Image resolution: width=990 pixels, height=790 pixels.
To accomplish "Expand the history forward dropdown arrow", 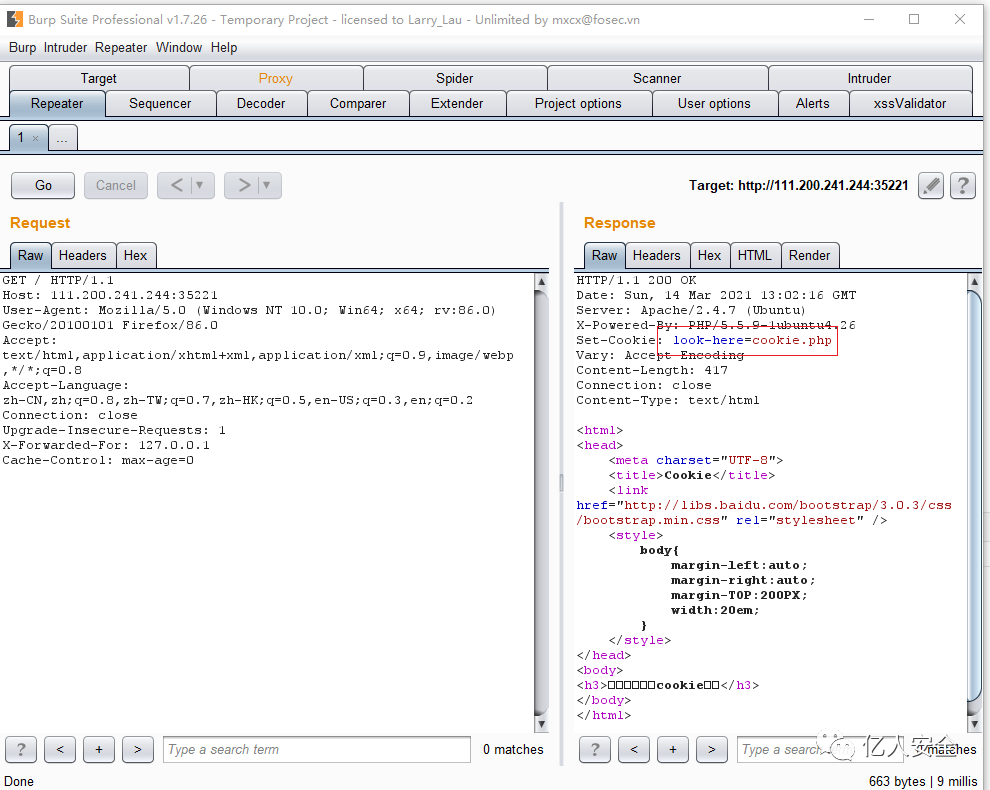I will pos(266,185).
